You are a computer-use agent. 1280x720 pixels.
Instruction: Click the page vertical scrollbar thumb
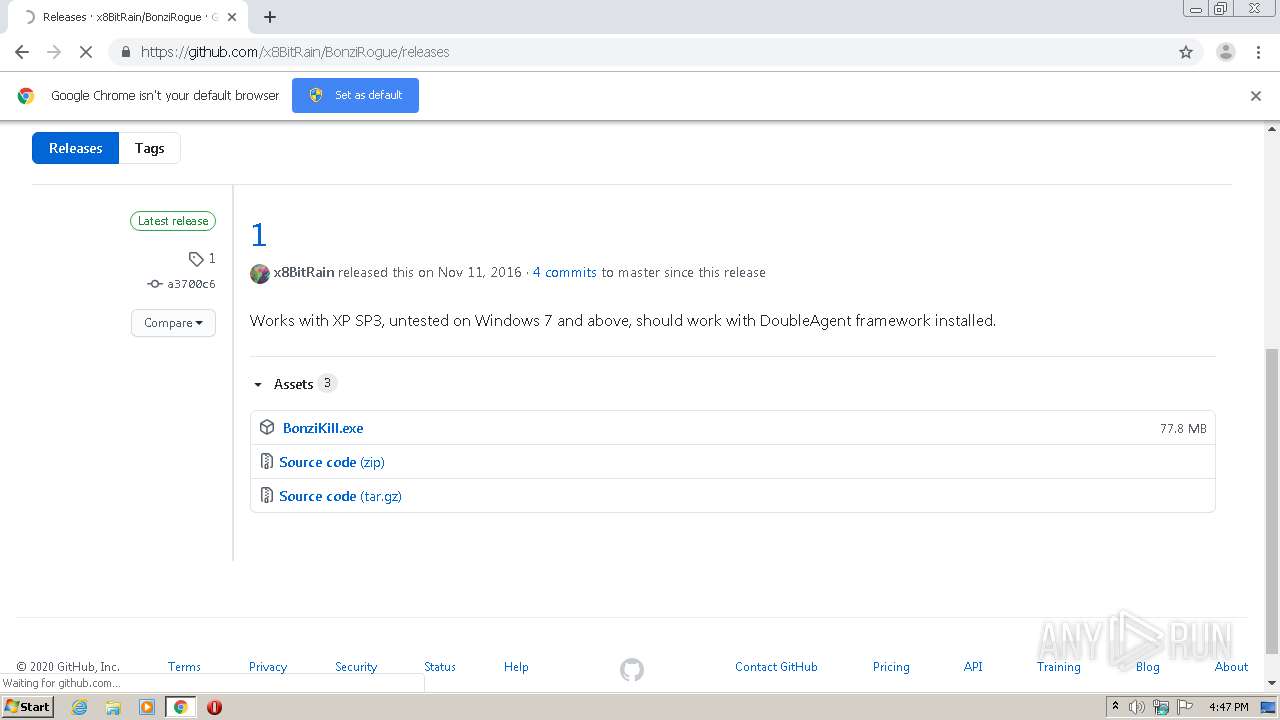tap(1272, 500)
